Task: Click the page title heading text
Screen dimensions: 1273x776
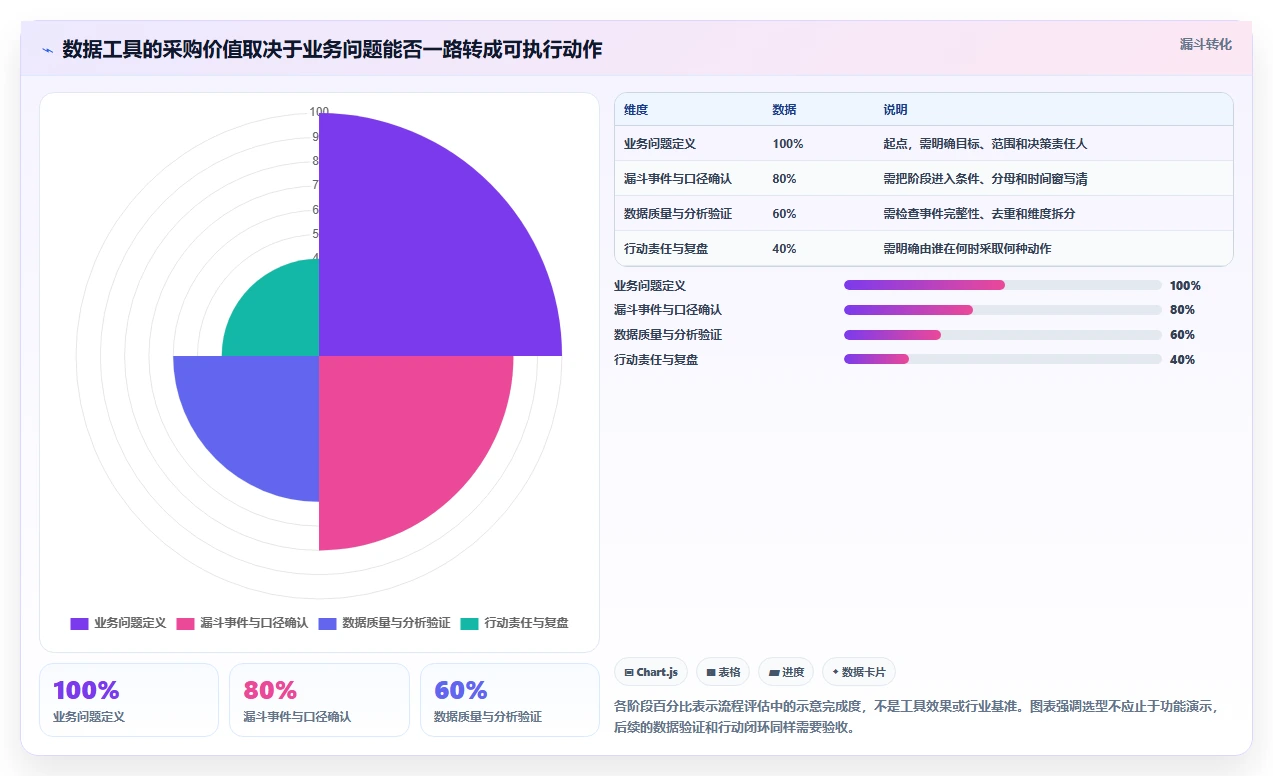Action: 332,49
